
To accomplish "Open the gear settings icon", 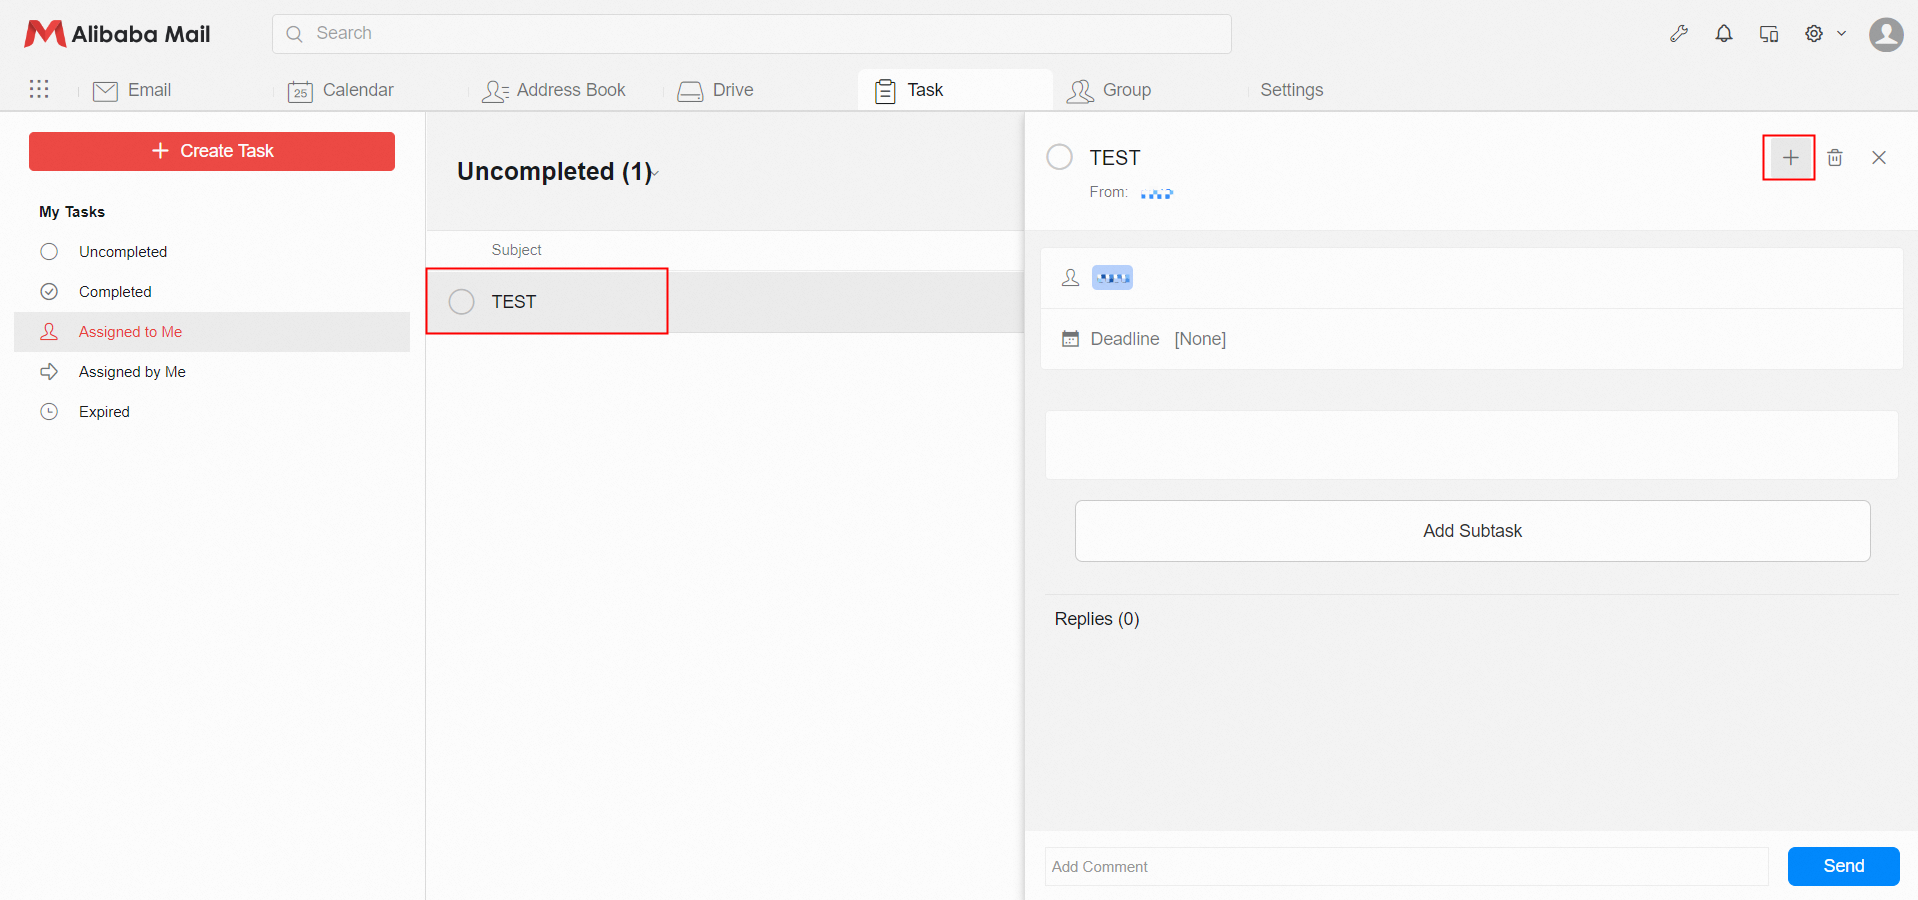I will 1814,34.
